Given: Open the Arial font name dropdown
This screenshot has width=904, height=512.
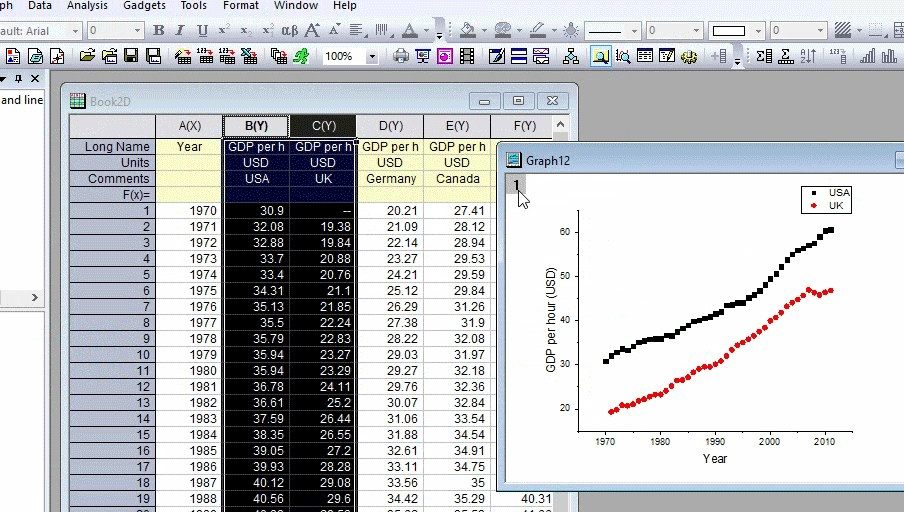Looking at the screenshot, I should click(74, 31).
